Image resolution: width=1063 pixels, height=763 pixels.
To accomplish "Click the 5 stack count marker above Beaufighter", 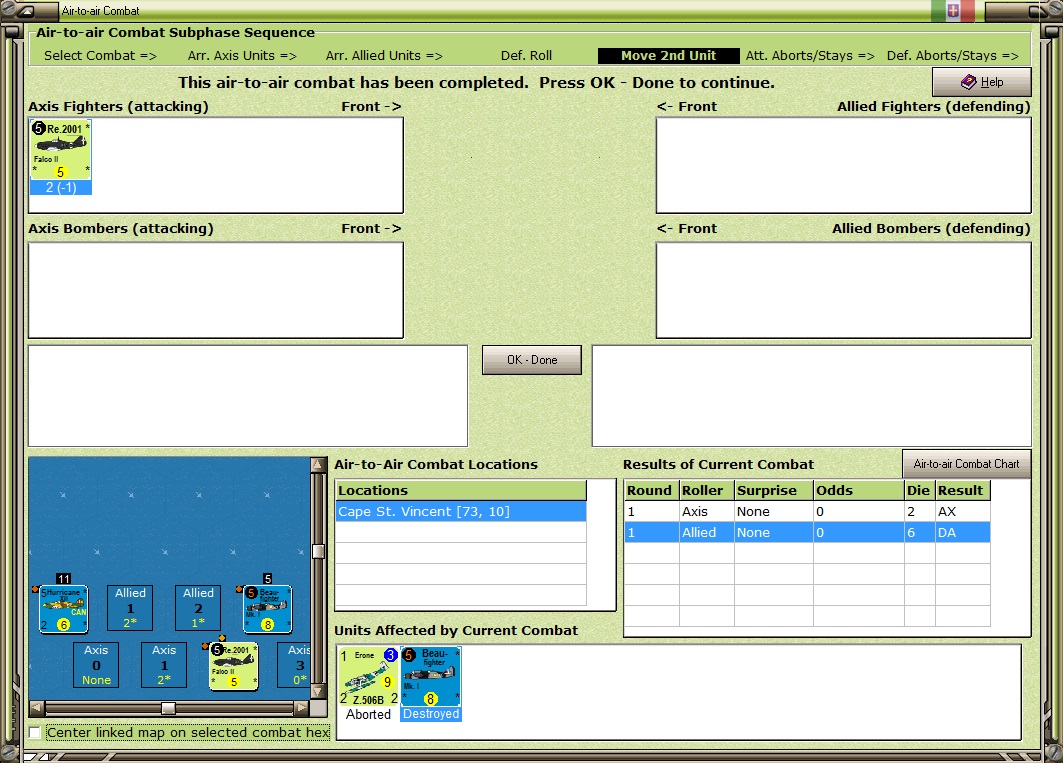I will [x=268, y=579].
